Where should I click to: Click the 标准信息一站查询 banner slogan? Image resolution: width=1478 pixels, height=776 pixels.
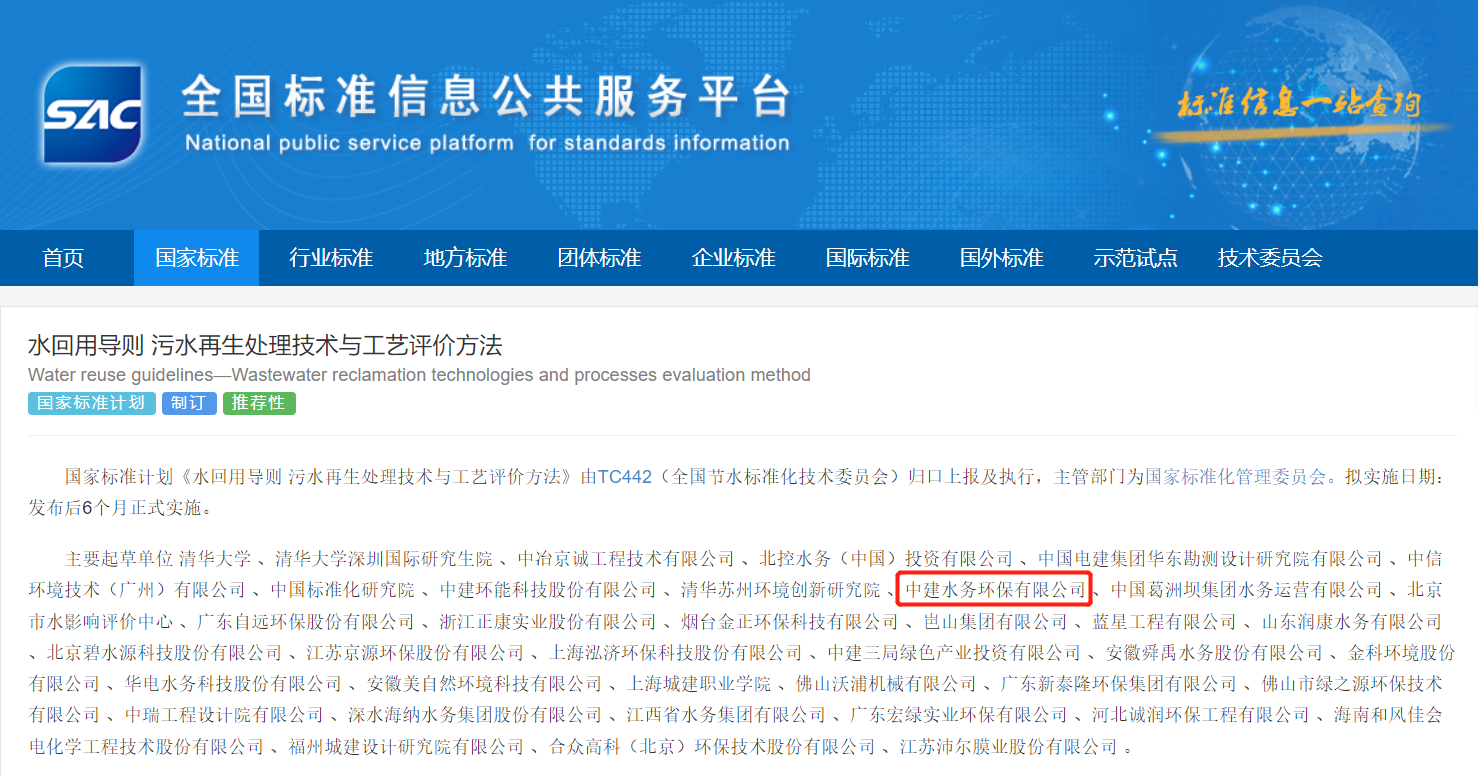coord(1299,104)
